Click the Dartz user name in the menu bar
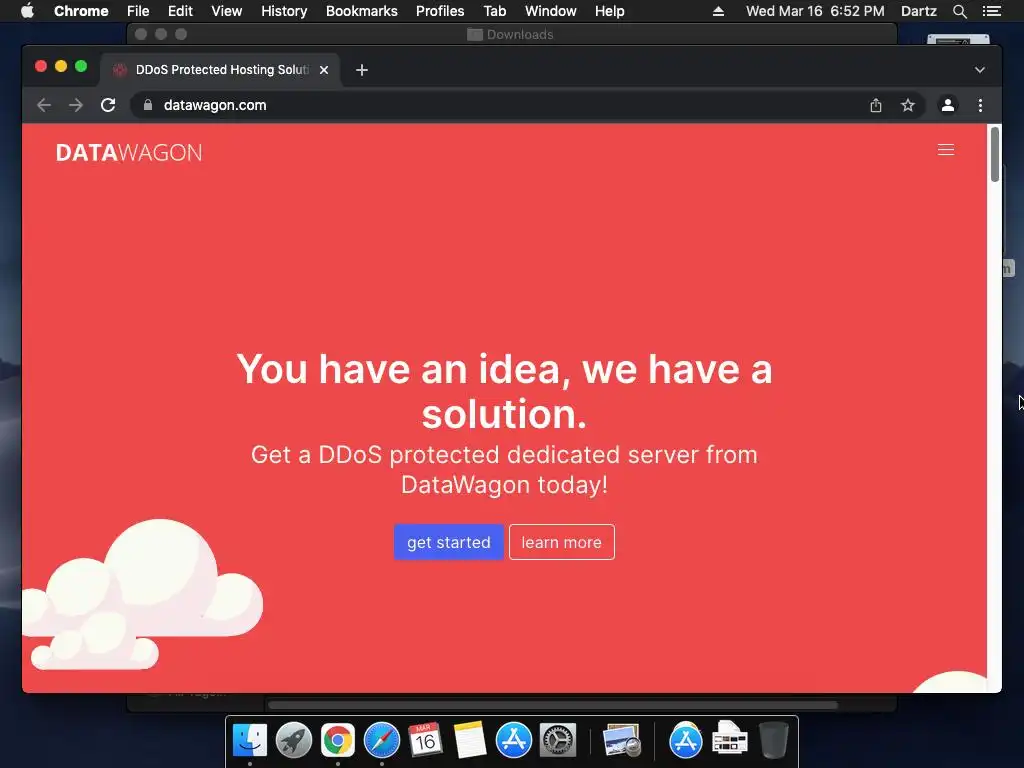This screenshot has width=1024, height=768. tap(919, 11)
